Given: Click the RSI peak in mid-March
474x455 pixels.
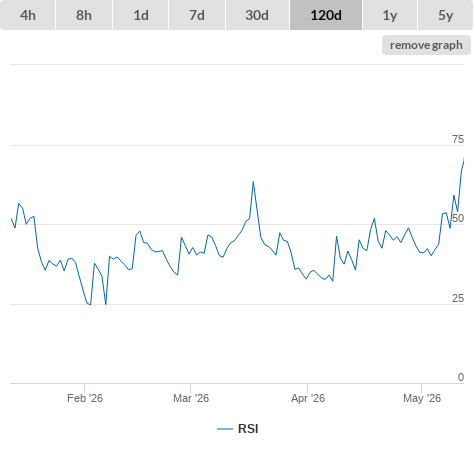Looking at the screenshot, I should click(253, 182).
